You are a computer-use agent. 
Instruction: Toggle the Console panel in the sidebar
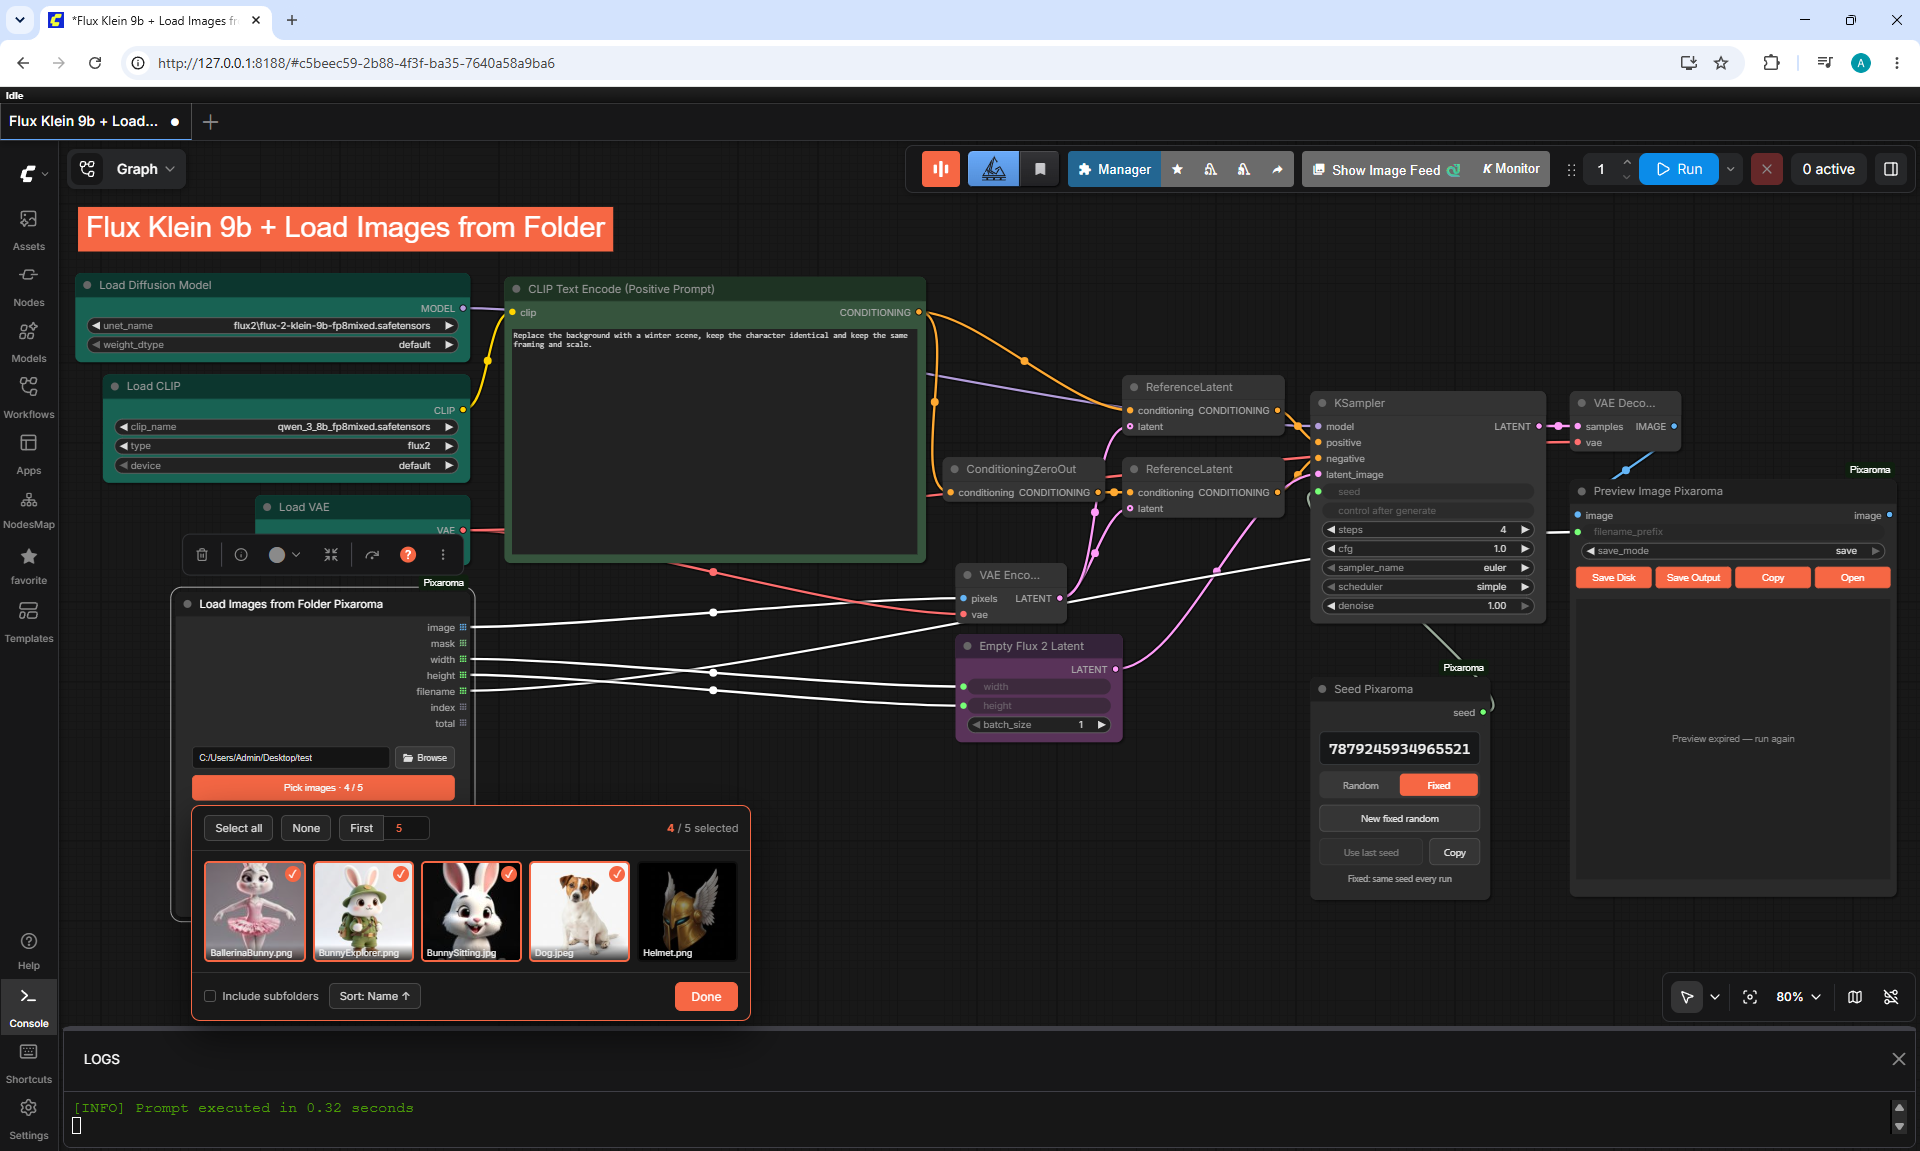coord(29,1007)
